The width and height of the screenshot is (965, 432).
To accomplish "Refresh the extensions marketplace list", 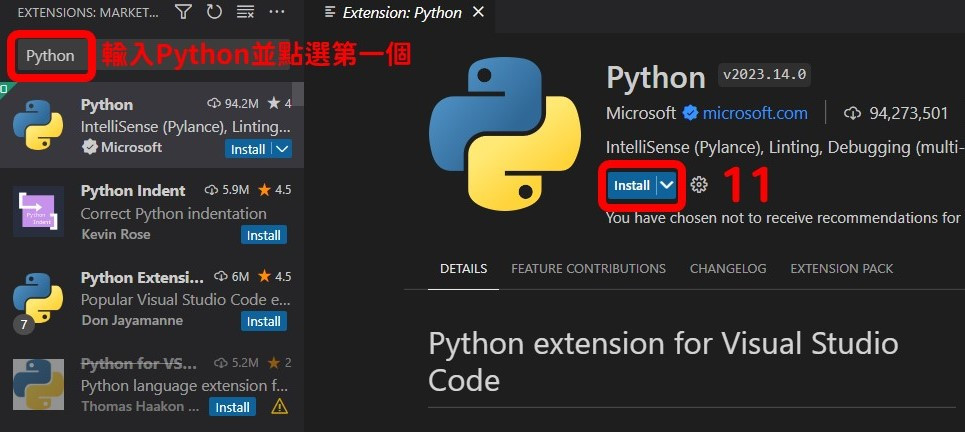I will click(x=214, y=11).
